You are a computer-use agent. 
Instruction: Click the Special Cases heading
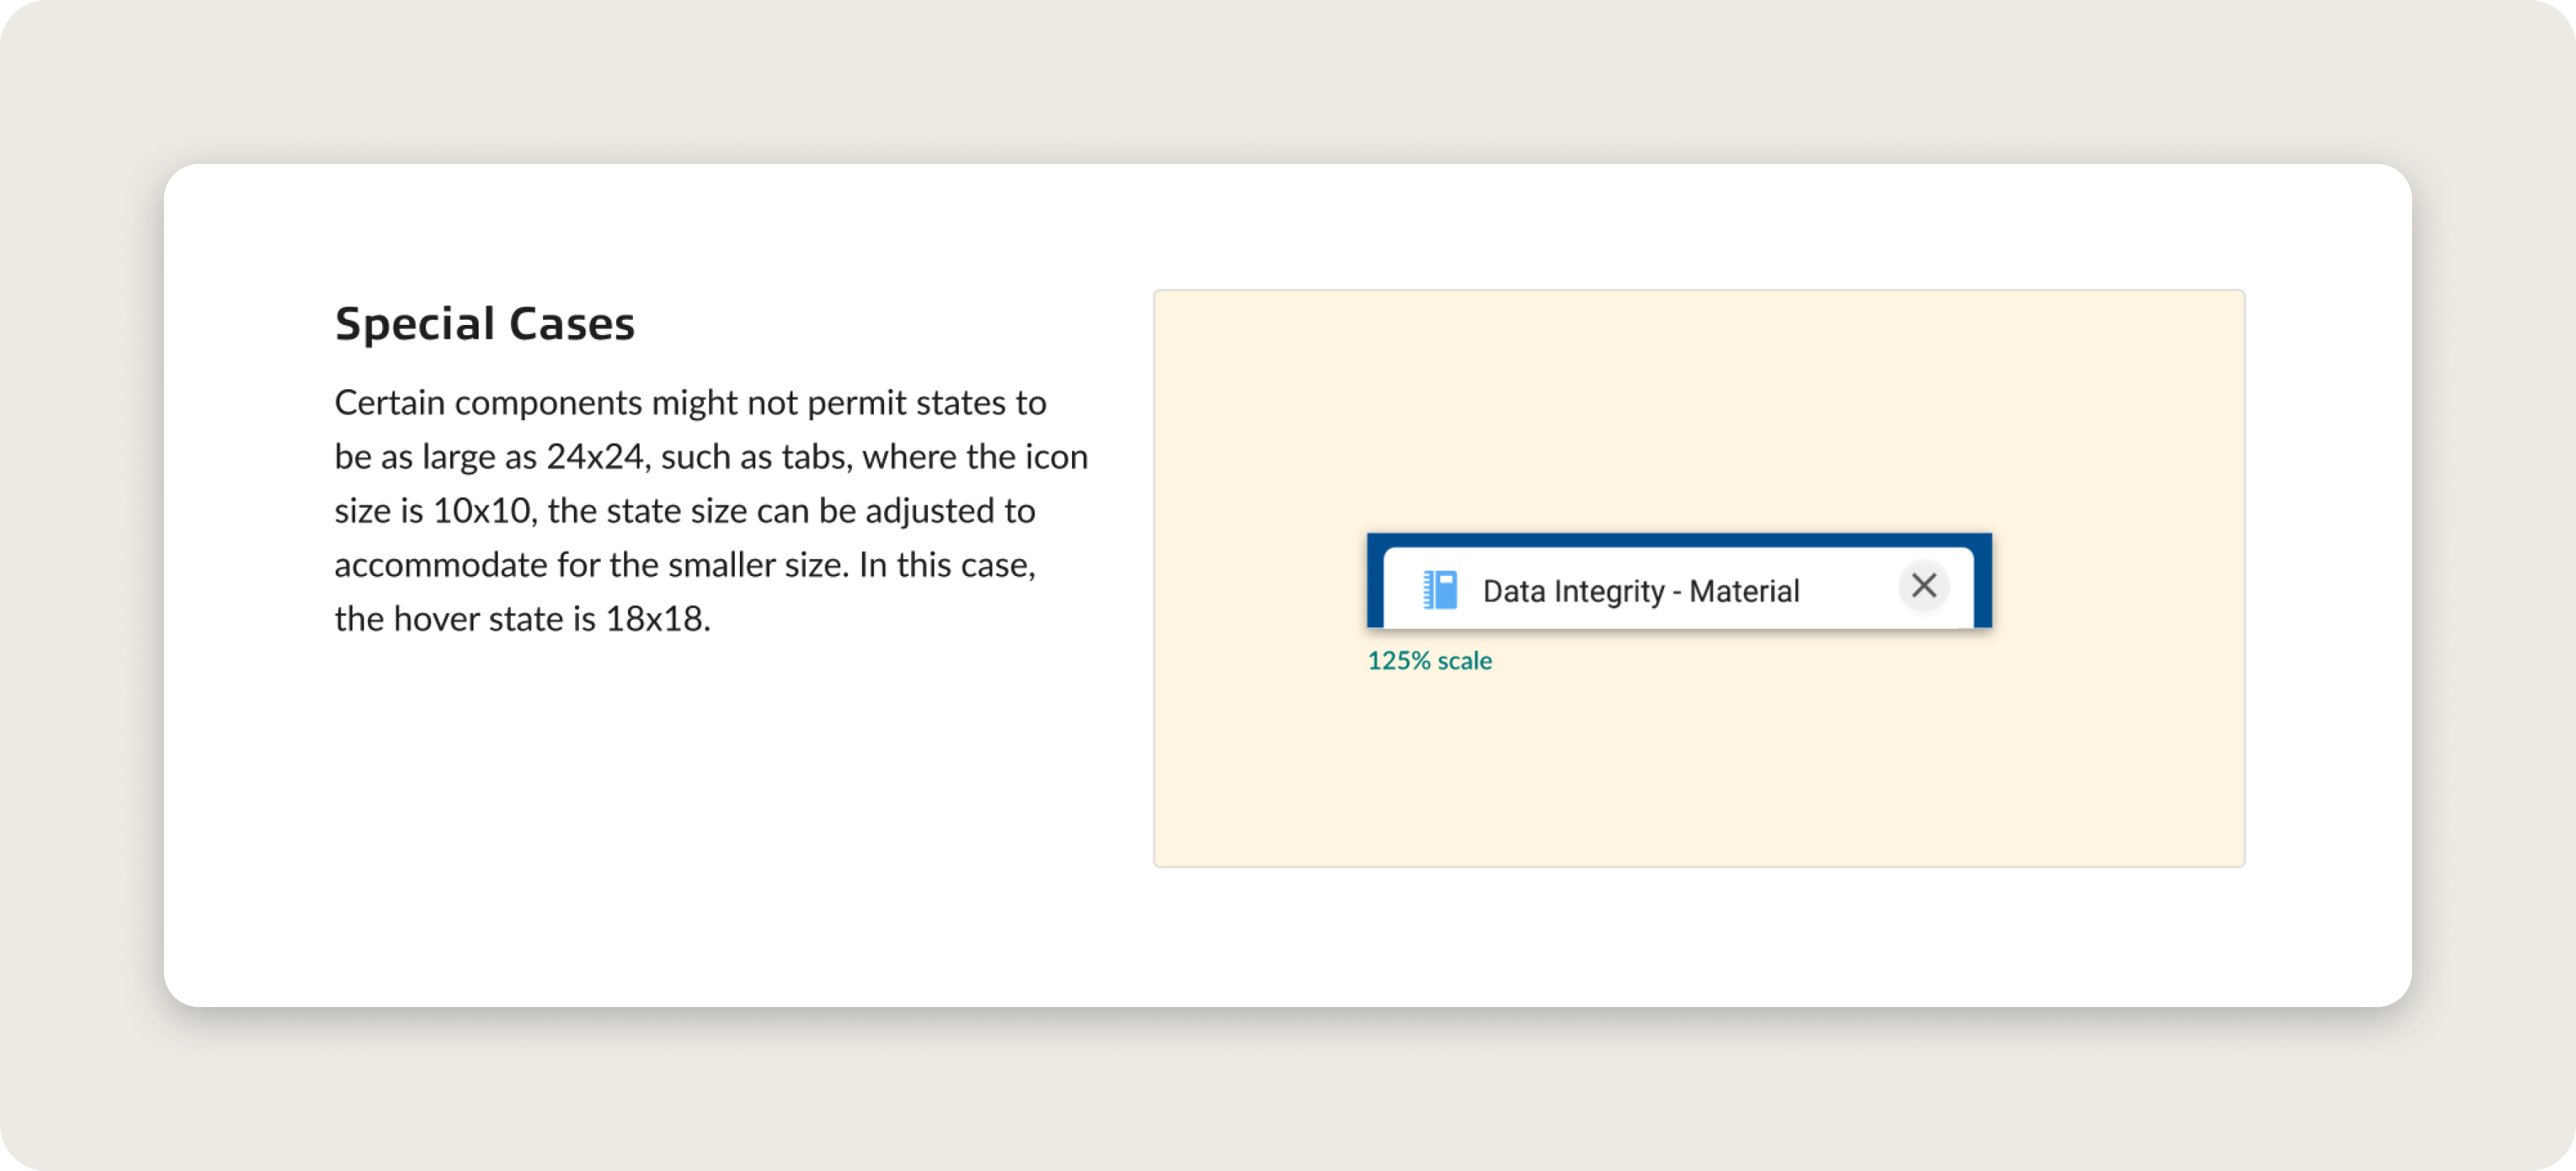[x=484, y=324]
